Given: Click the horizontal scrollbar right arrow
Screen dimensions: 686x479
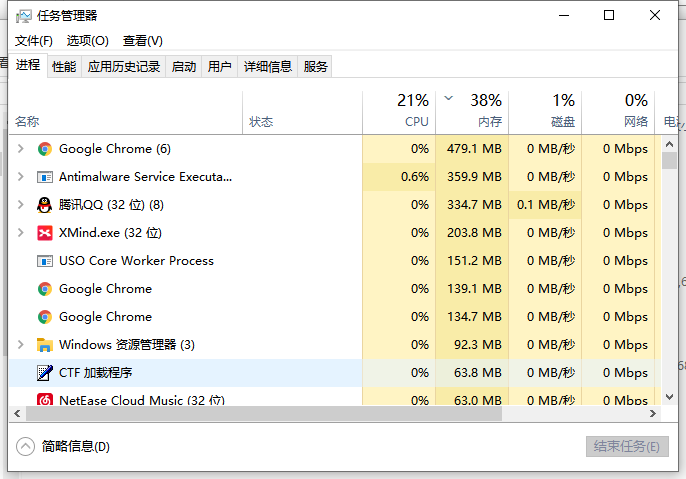Looking at the screenshot, I should coord(652,413).
